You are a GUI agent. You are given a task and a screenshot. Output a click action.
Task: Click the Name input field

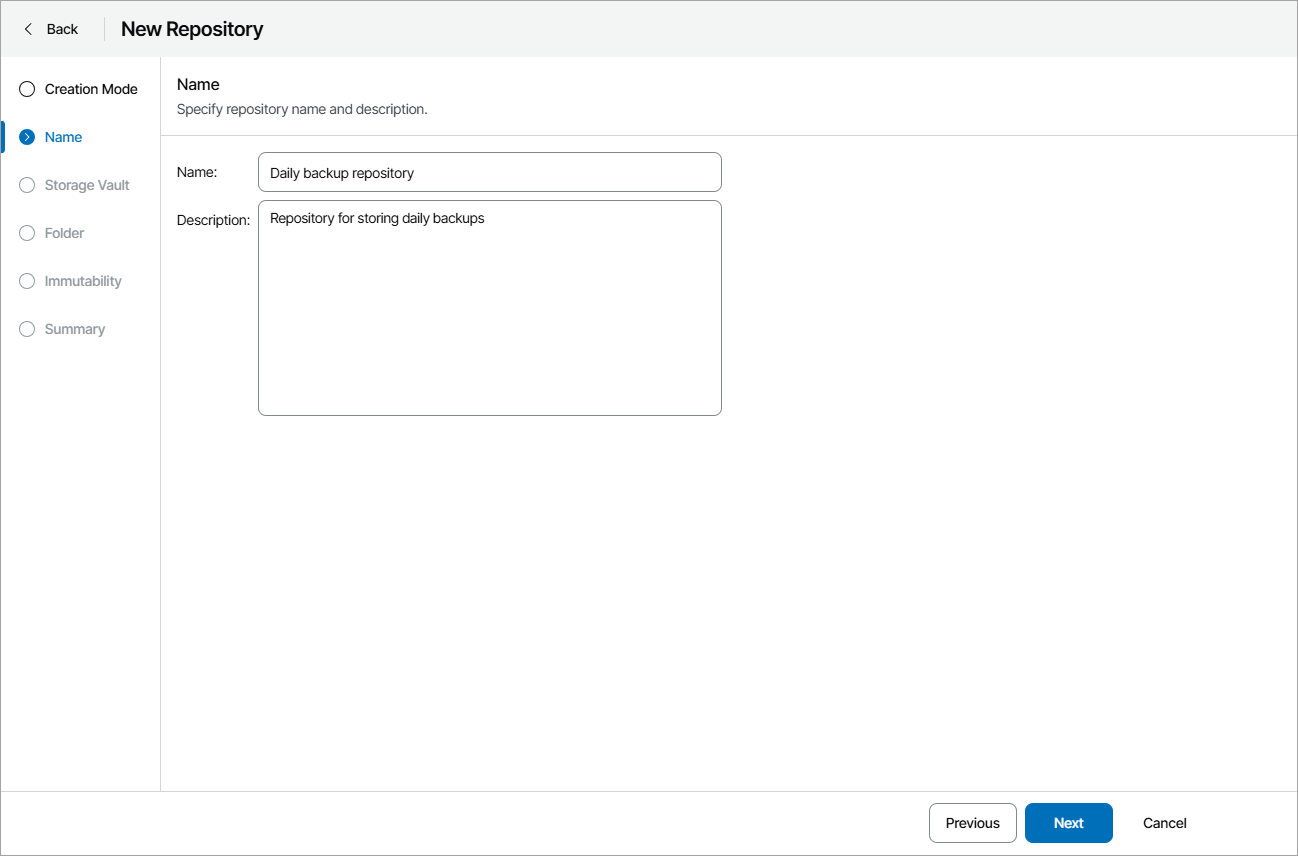click(489, 172)
